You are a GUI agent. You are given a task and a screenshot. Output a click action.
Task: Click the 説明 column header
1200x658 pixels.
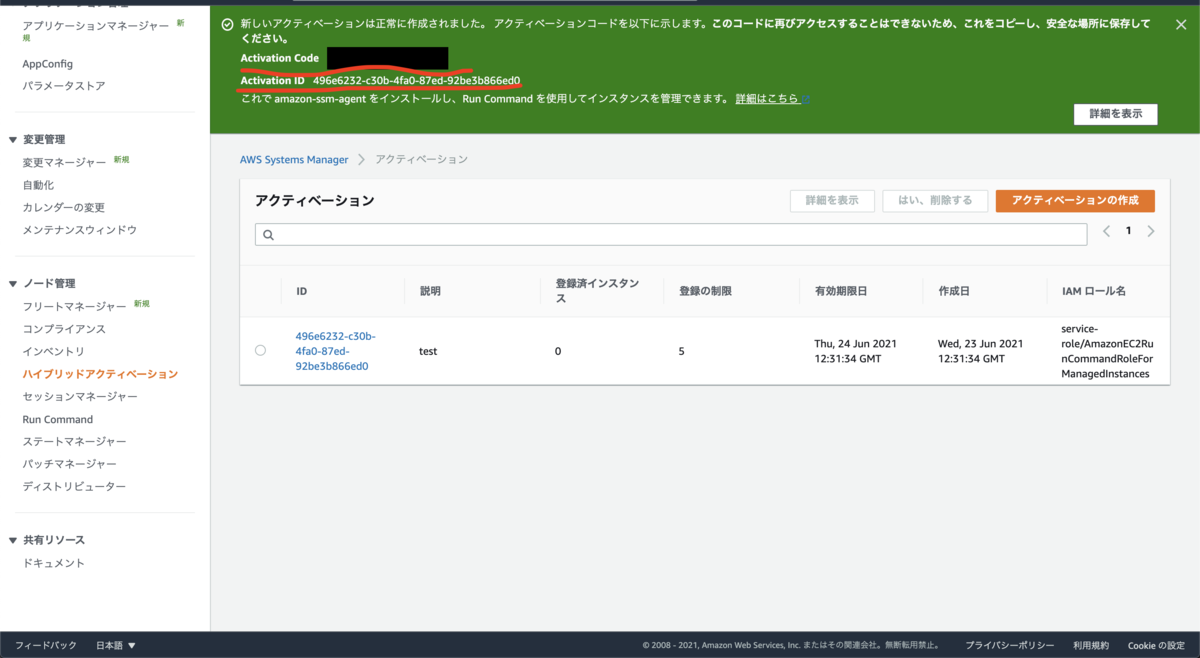point(430,291)
